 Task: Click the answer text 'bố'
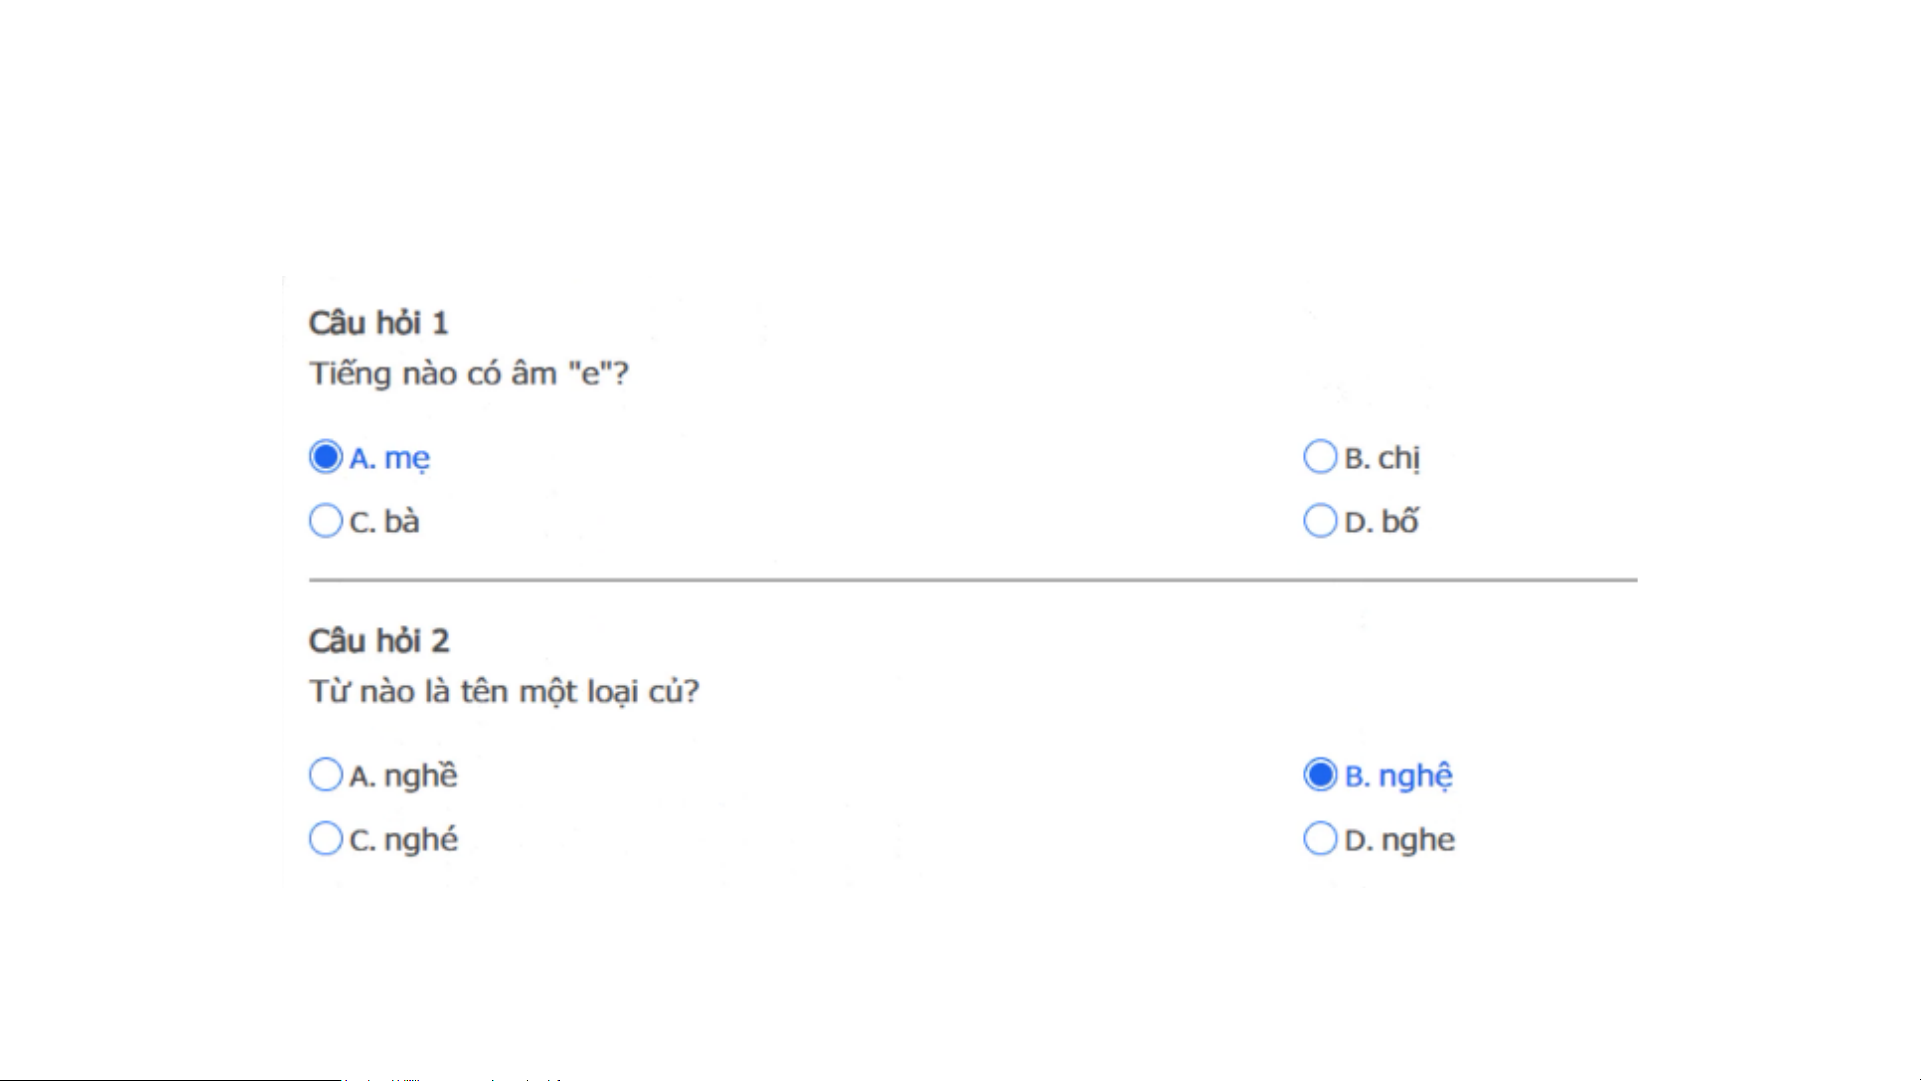point(1400,522)
